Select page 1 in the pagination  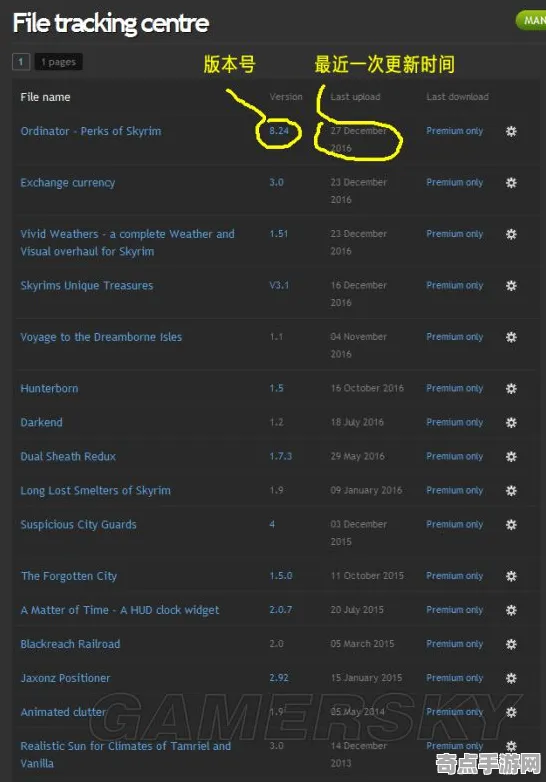tap(21, 62)
